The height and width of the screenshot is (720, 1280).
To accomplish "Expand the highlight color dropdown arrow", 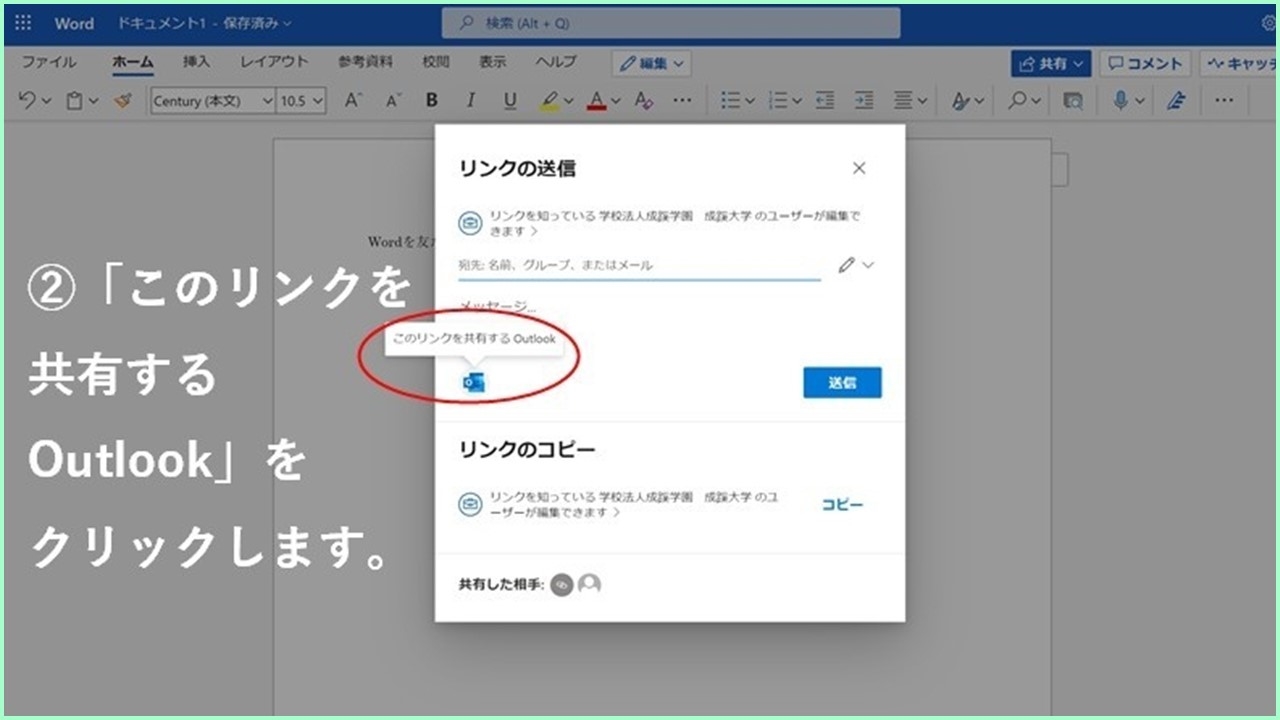I will point(568,101).
